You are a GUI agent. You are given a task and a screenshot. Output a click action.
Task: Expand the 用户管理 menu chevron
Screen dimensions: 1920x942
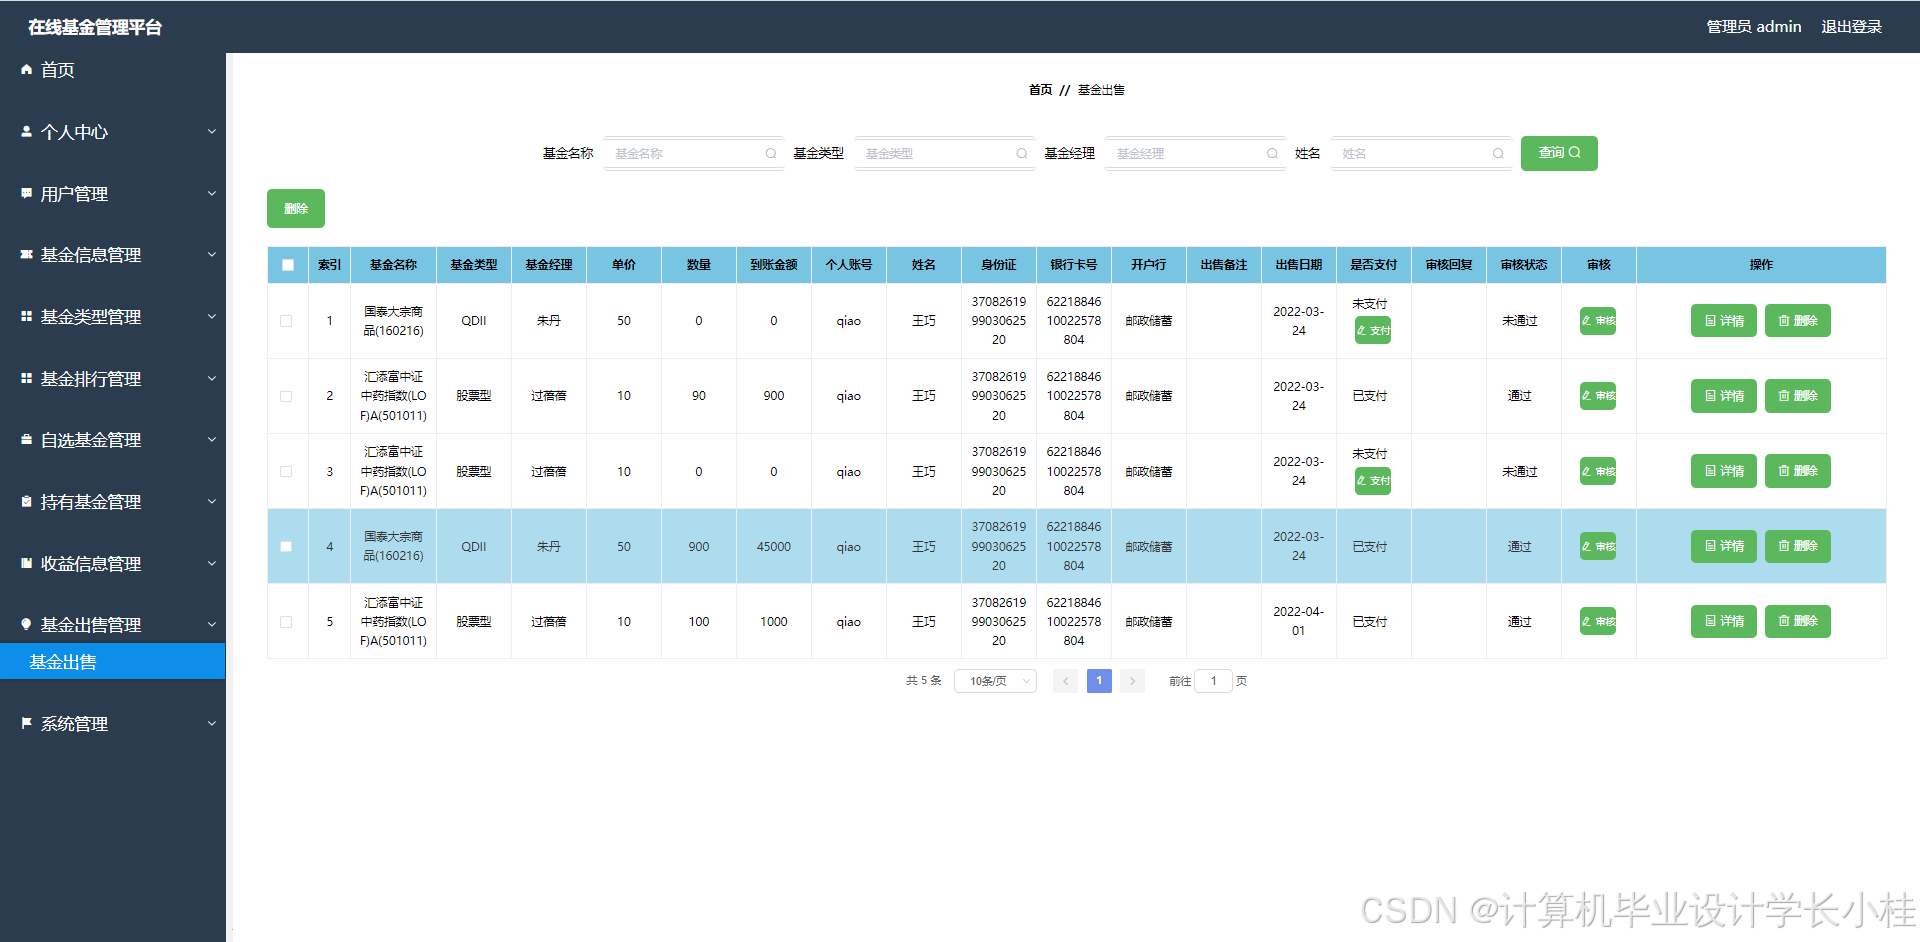(212, 193)
